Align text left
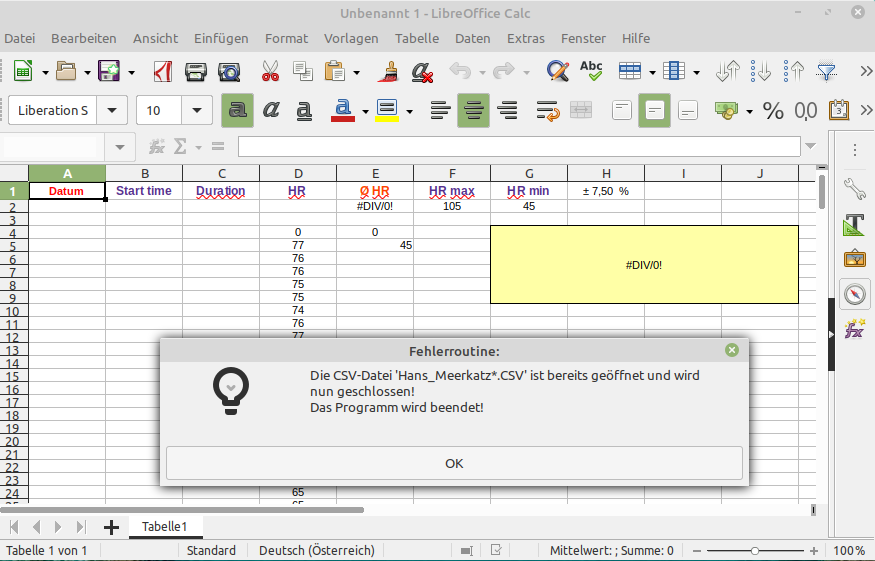Image resolution: width=875 pixels, height=561 pixels. tap(440, 110)
